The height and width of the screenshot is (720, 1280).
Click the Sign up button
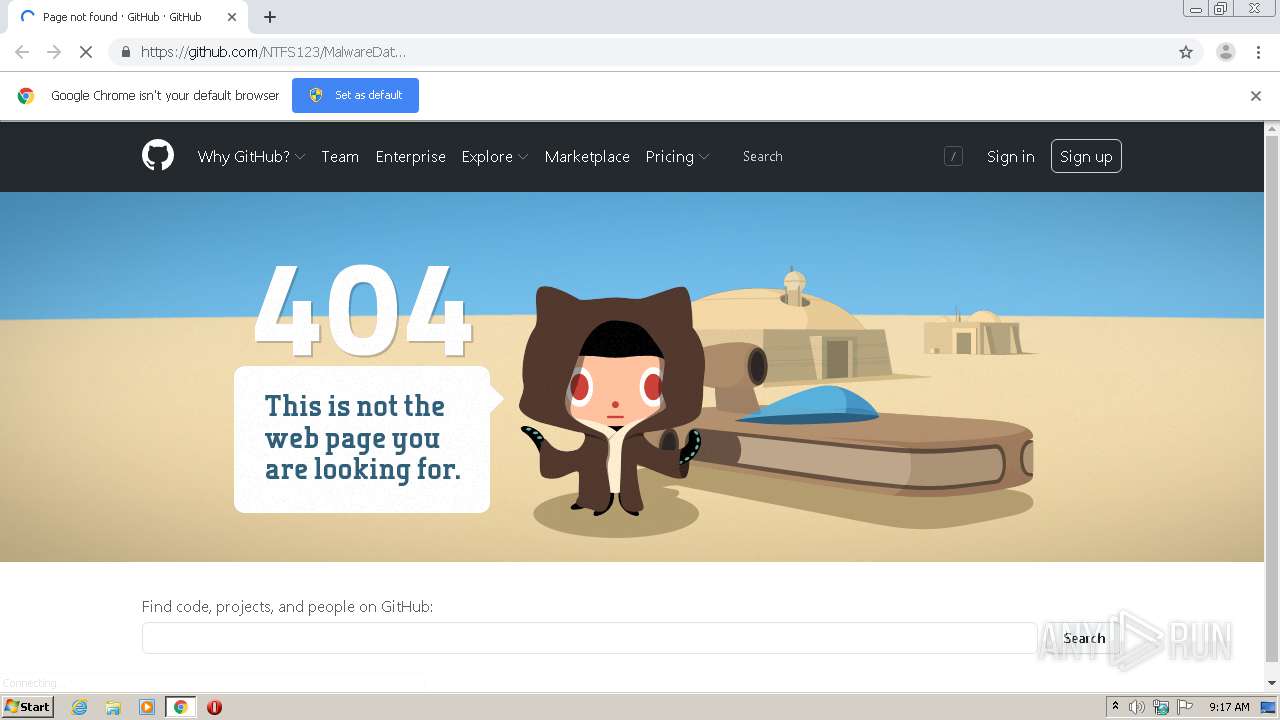point(1086,156)
